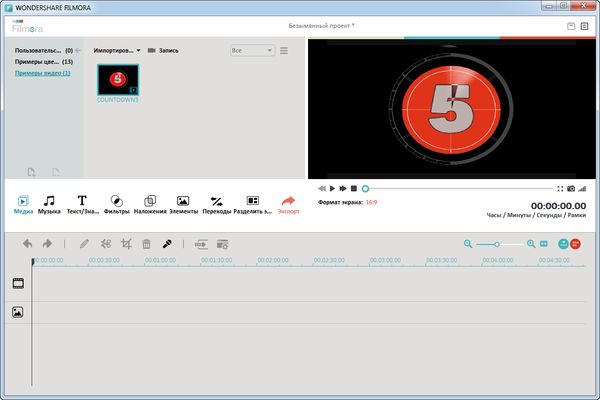The height and width of the screenshot is (400, 600).
Task: Open the Разделить э... split screen tab
Action: click(x=253, y=204)
